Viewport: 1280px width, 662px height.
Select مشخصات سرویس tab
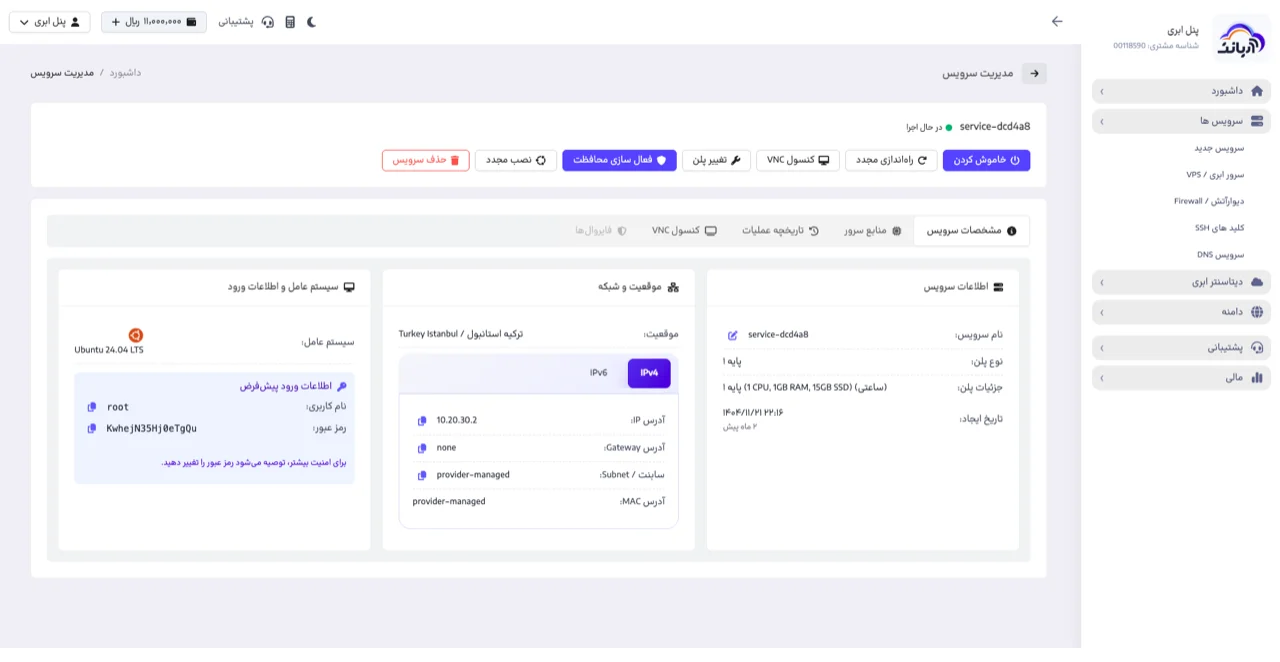(x=971, y=230)
